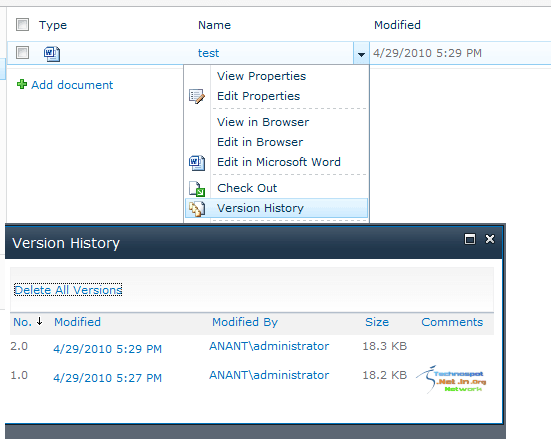Open version 1.0 dated 5:27 PM
This screenshot has height=440, width=551.
pyautogui.click(x=108, y=378)
